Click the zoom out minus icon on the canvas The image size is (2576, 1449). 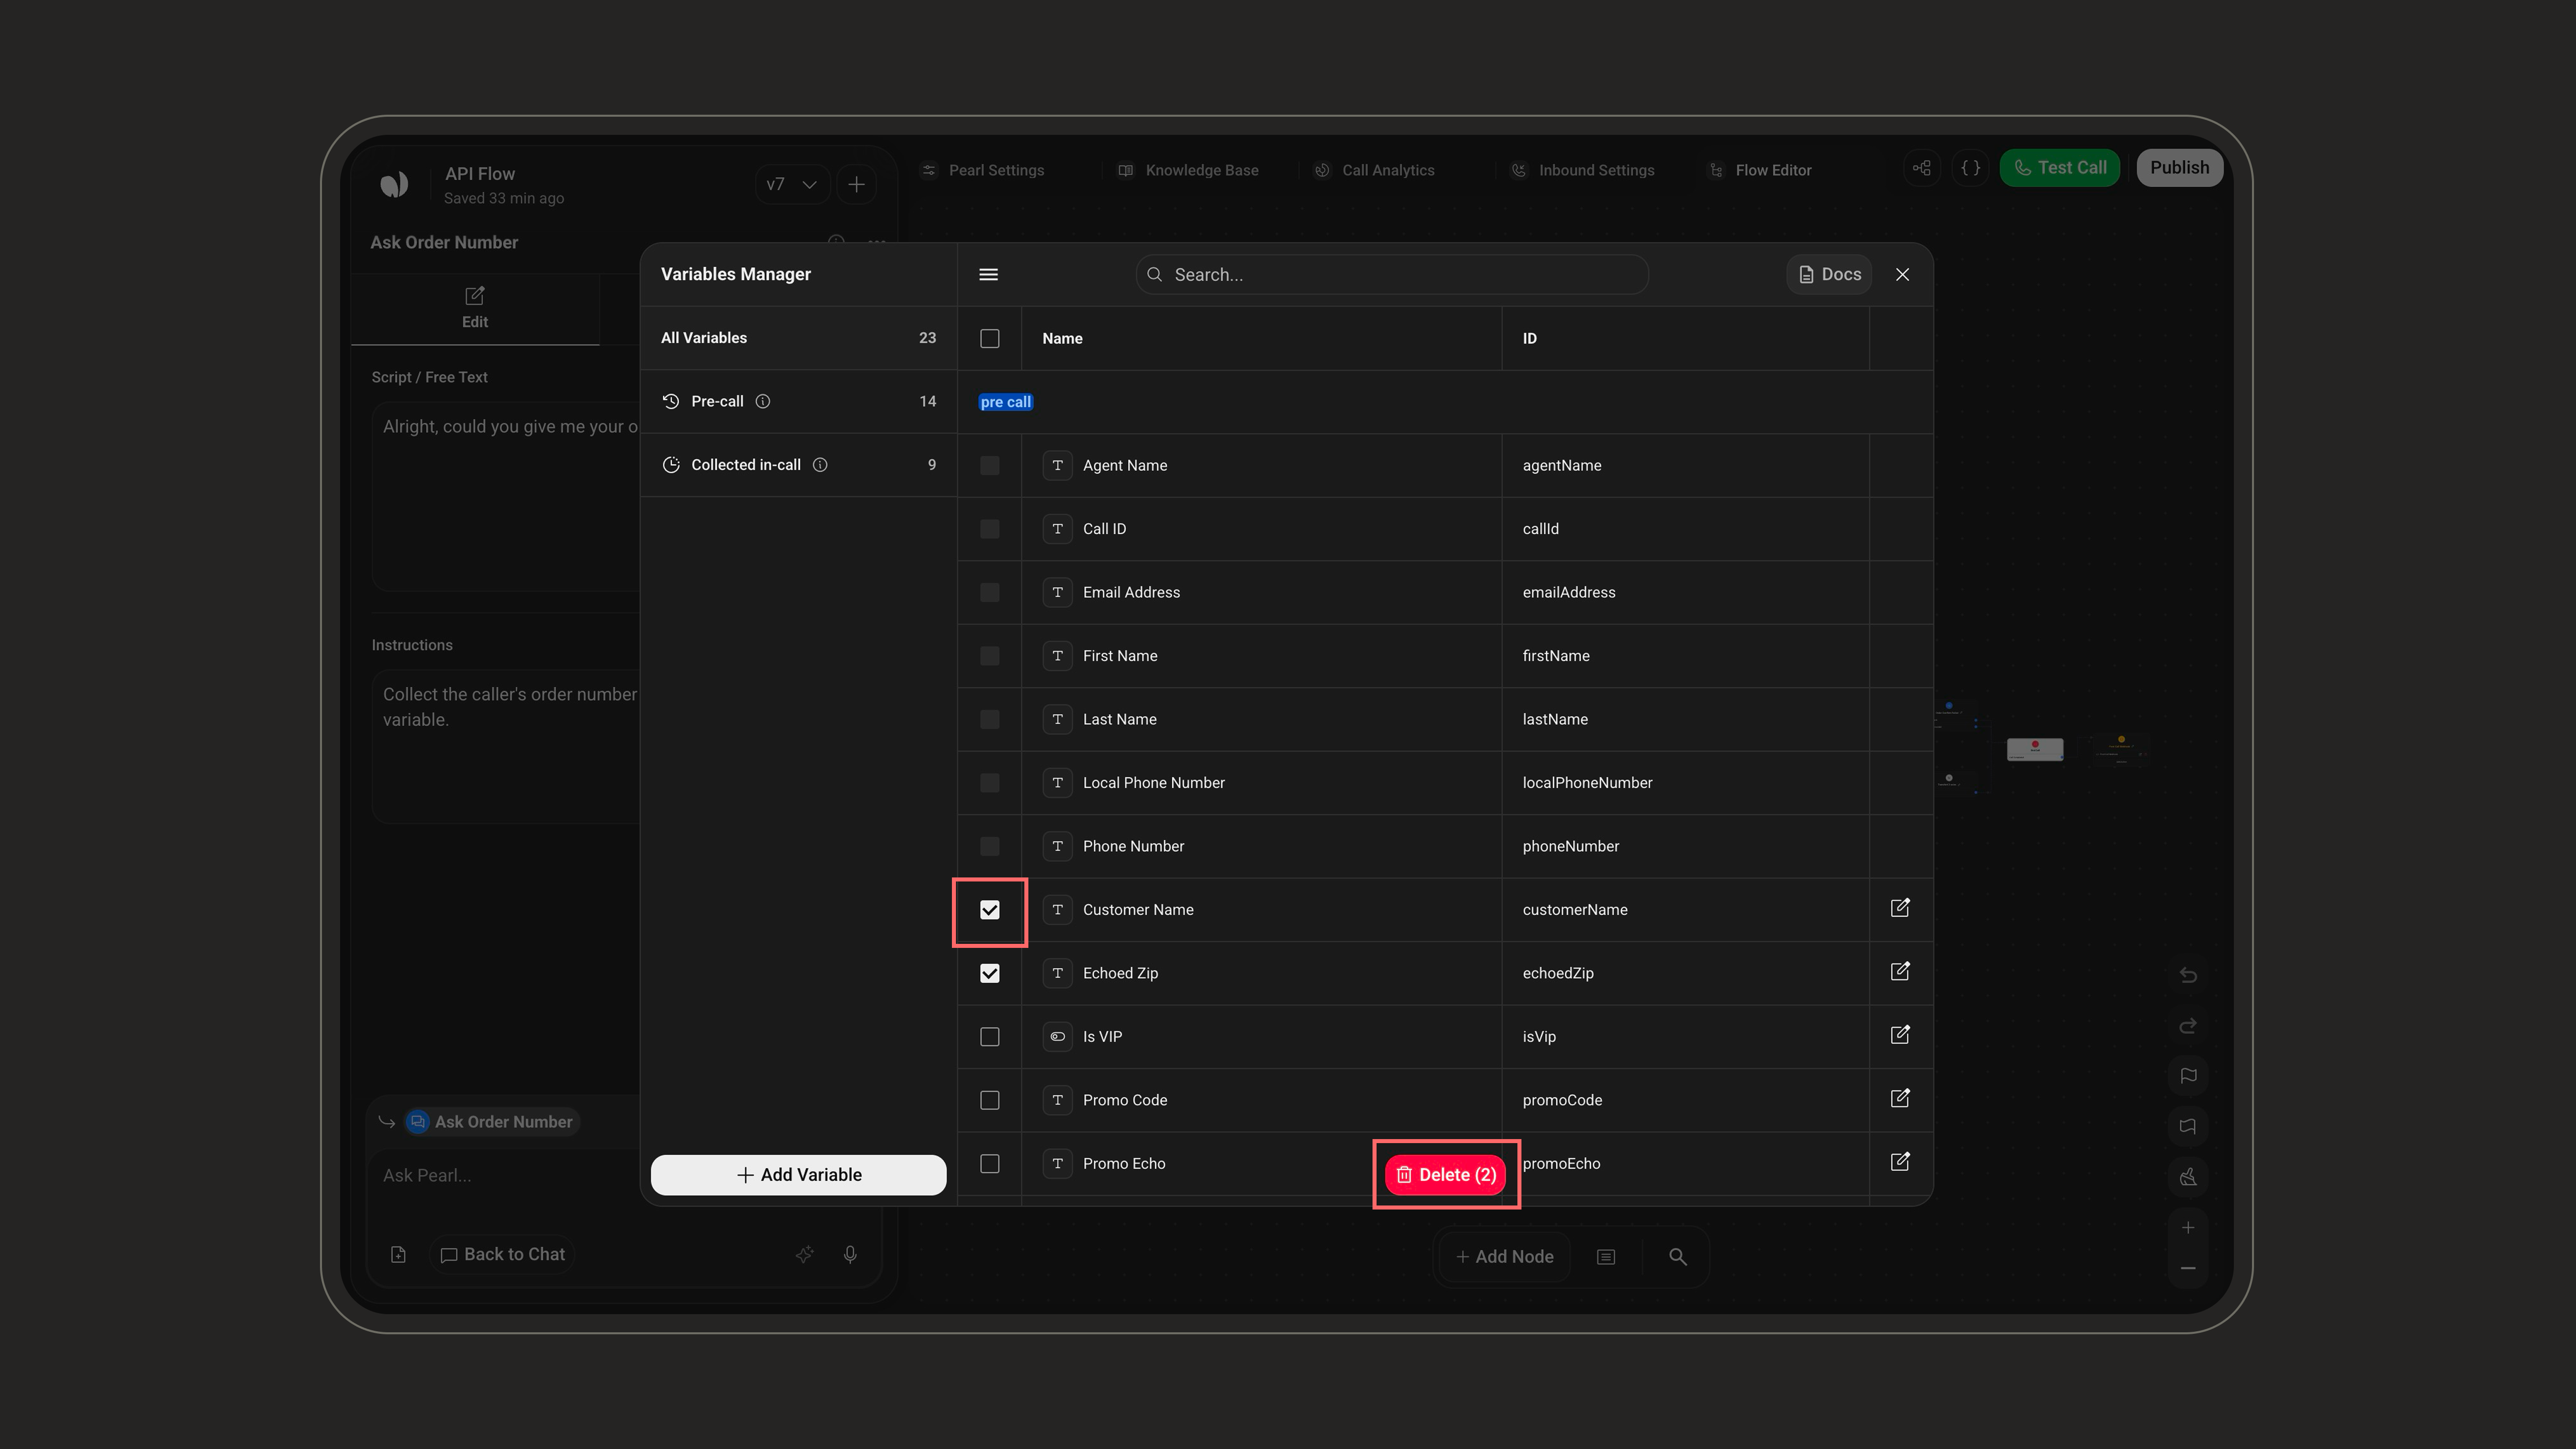[x=2188, y=1269]
